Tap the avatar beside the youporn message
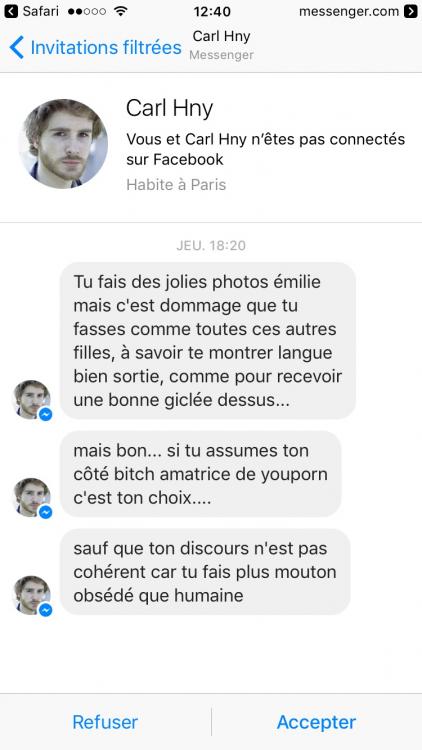 pyautogui.click(x=32, y=497)
